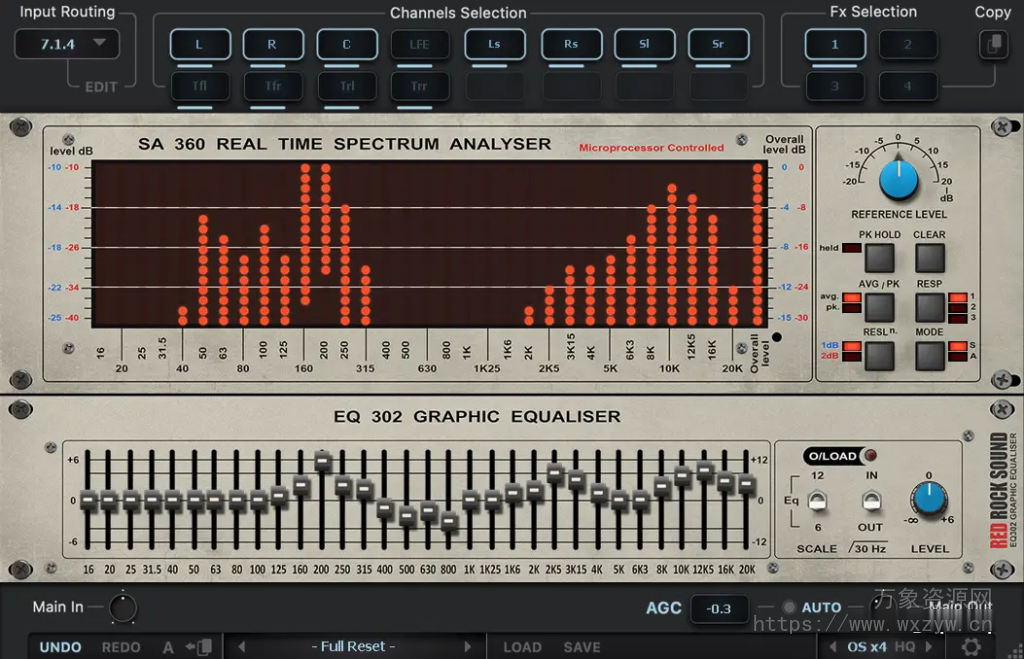
Task: Switch RESLn resolution to 2dB
Action: coord(880,356)
